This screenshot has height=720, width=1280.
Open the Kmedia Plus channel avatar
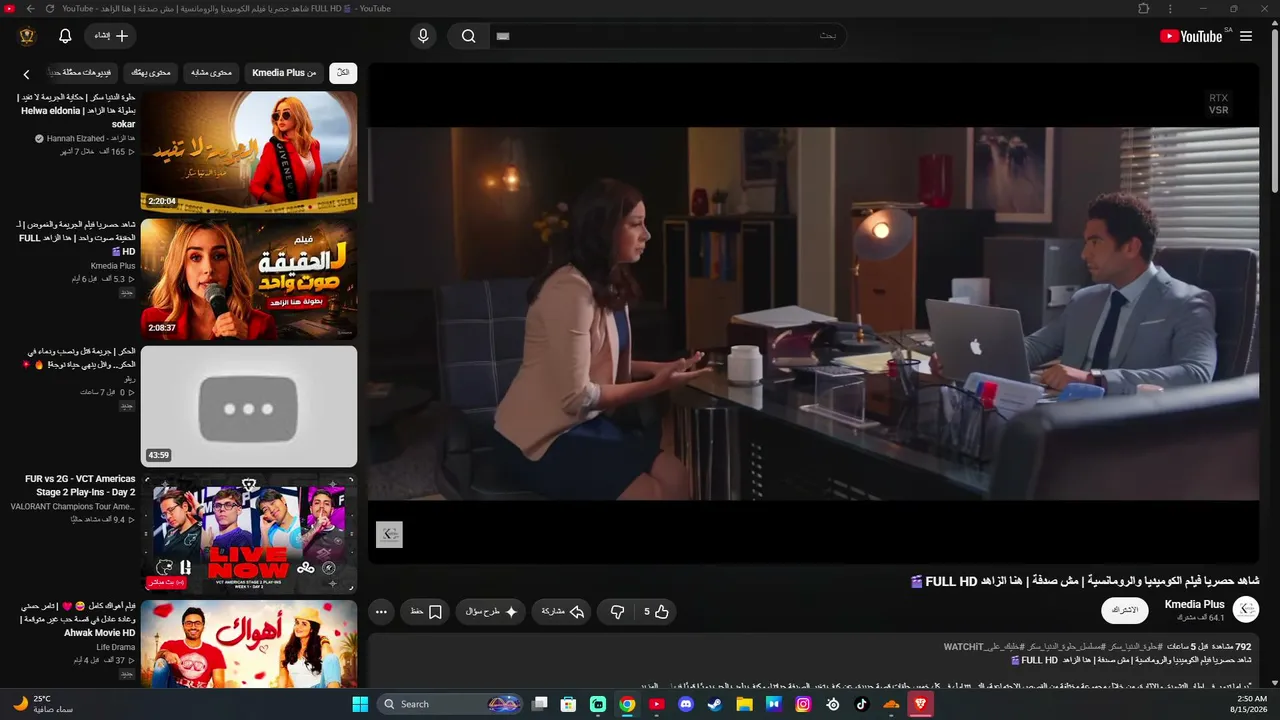pos(1246,610)
